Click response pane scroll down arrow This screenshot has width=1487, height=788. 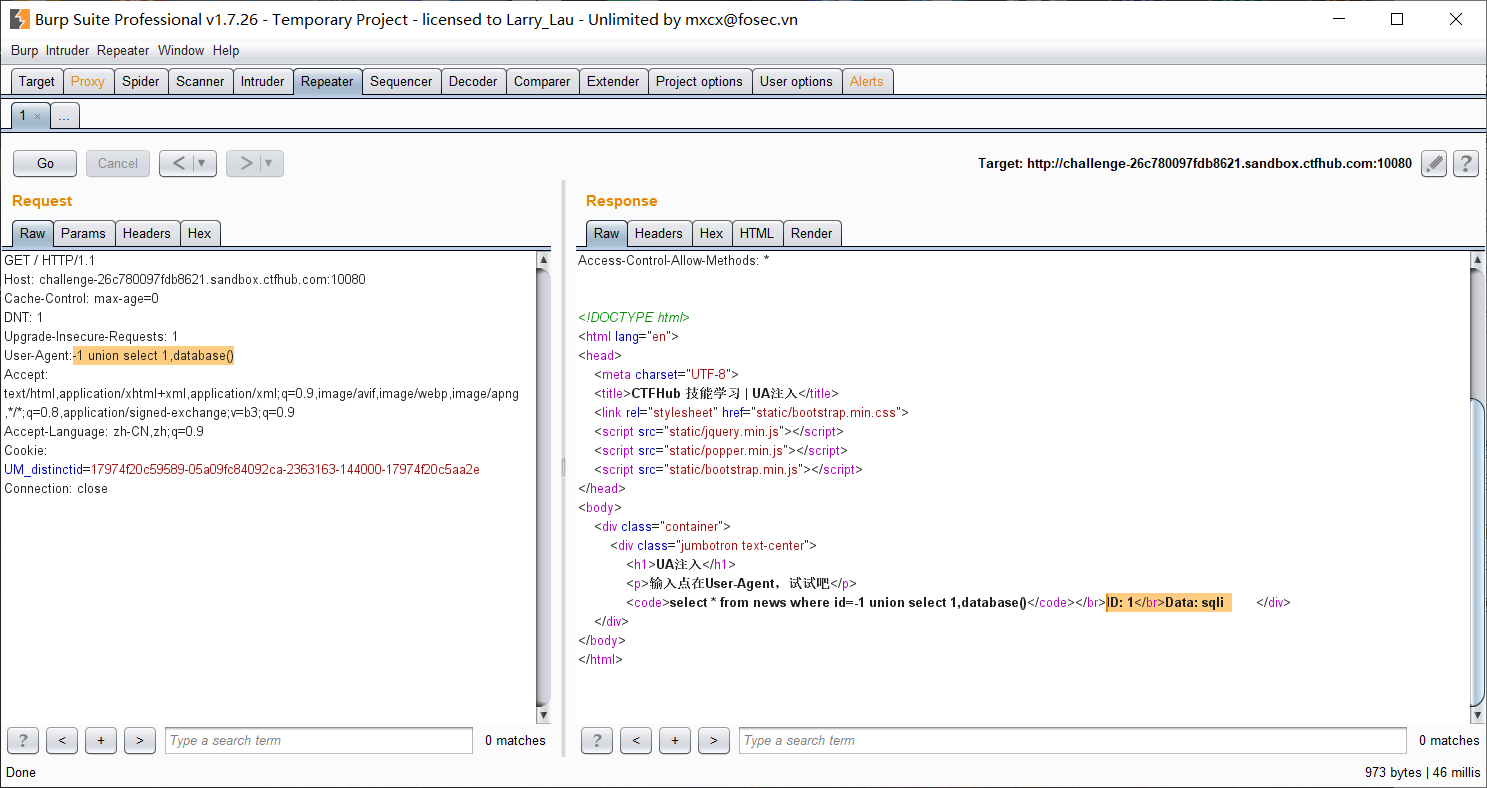pos(1477,715)
